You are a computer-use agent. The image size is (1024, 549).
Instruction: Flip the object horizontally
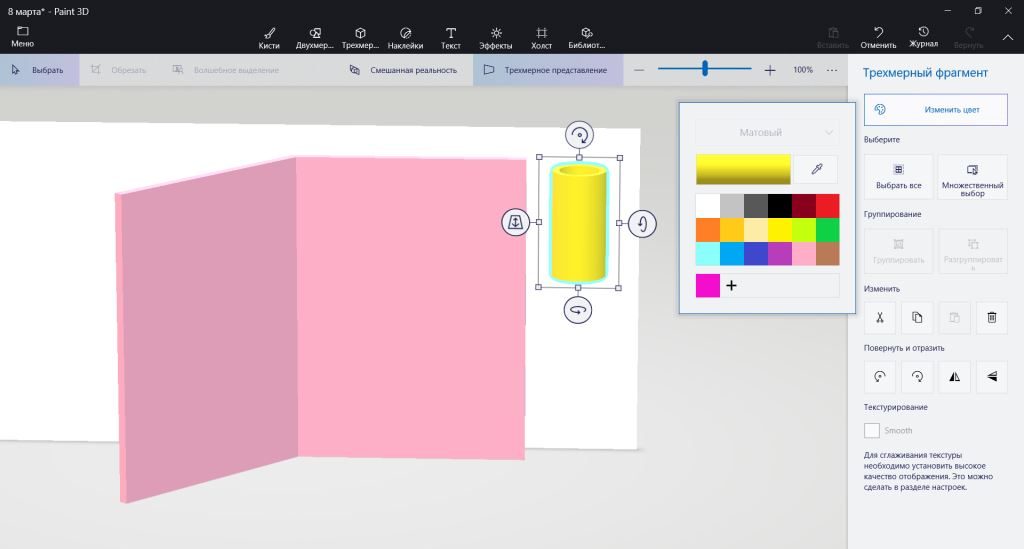(954, 377)
